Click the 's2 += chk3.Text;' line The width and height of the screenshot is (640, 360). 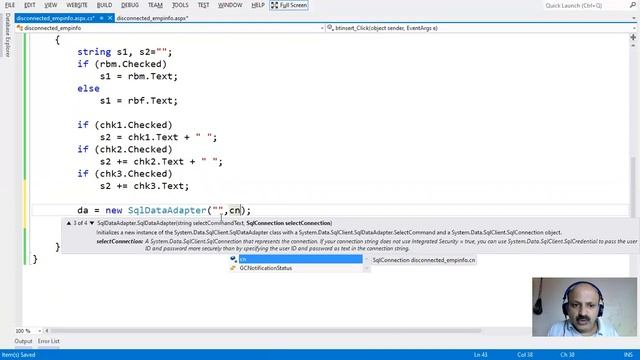coord(144,186)
